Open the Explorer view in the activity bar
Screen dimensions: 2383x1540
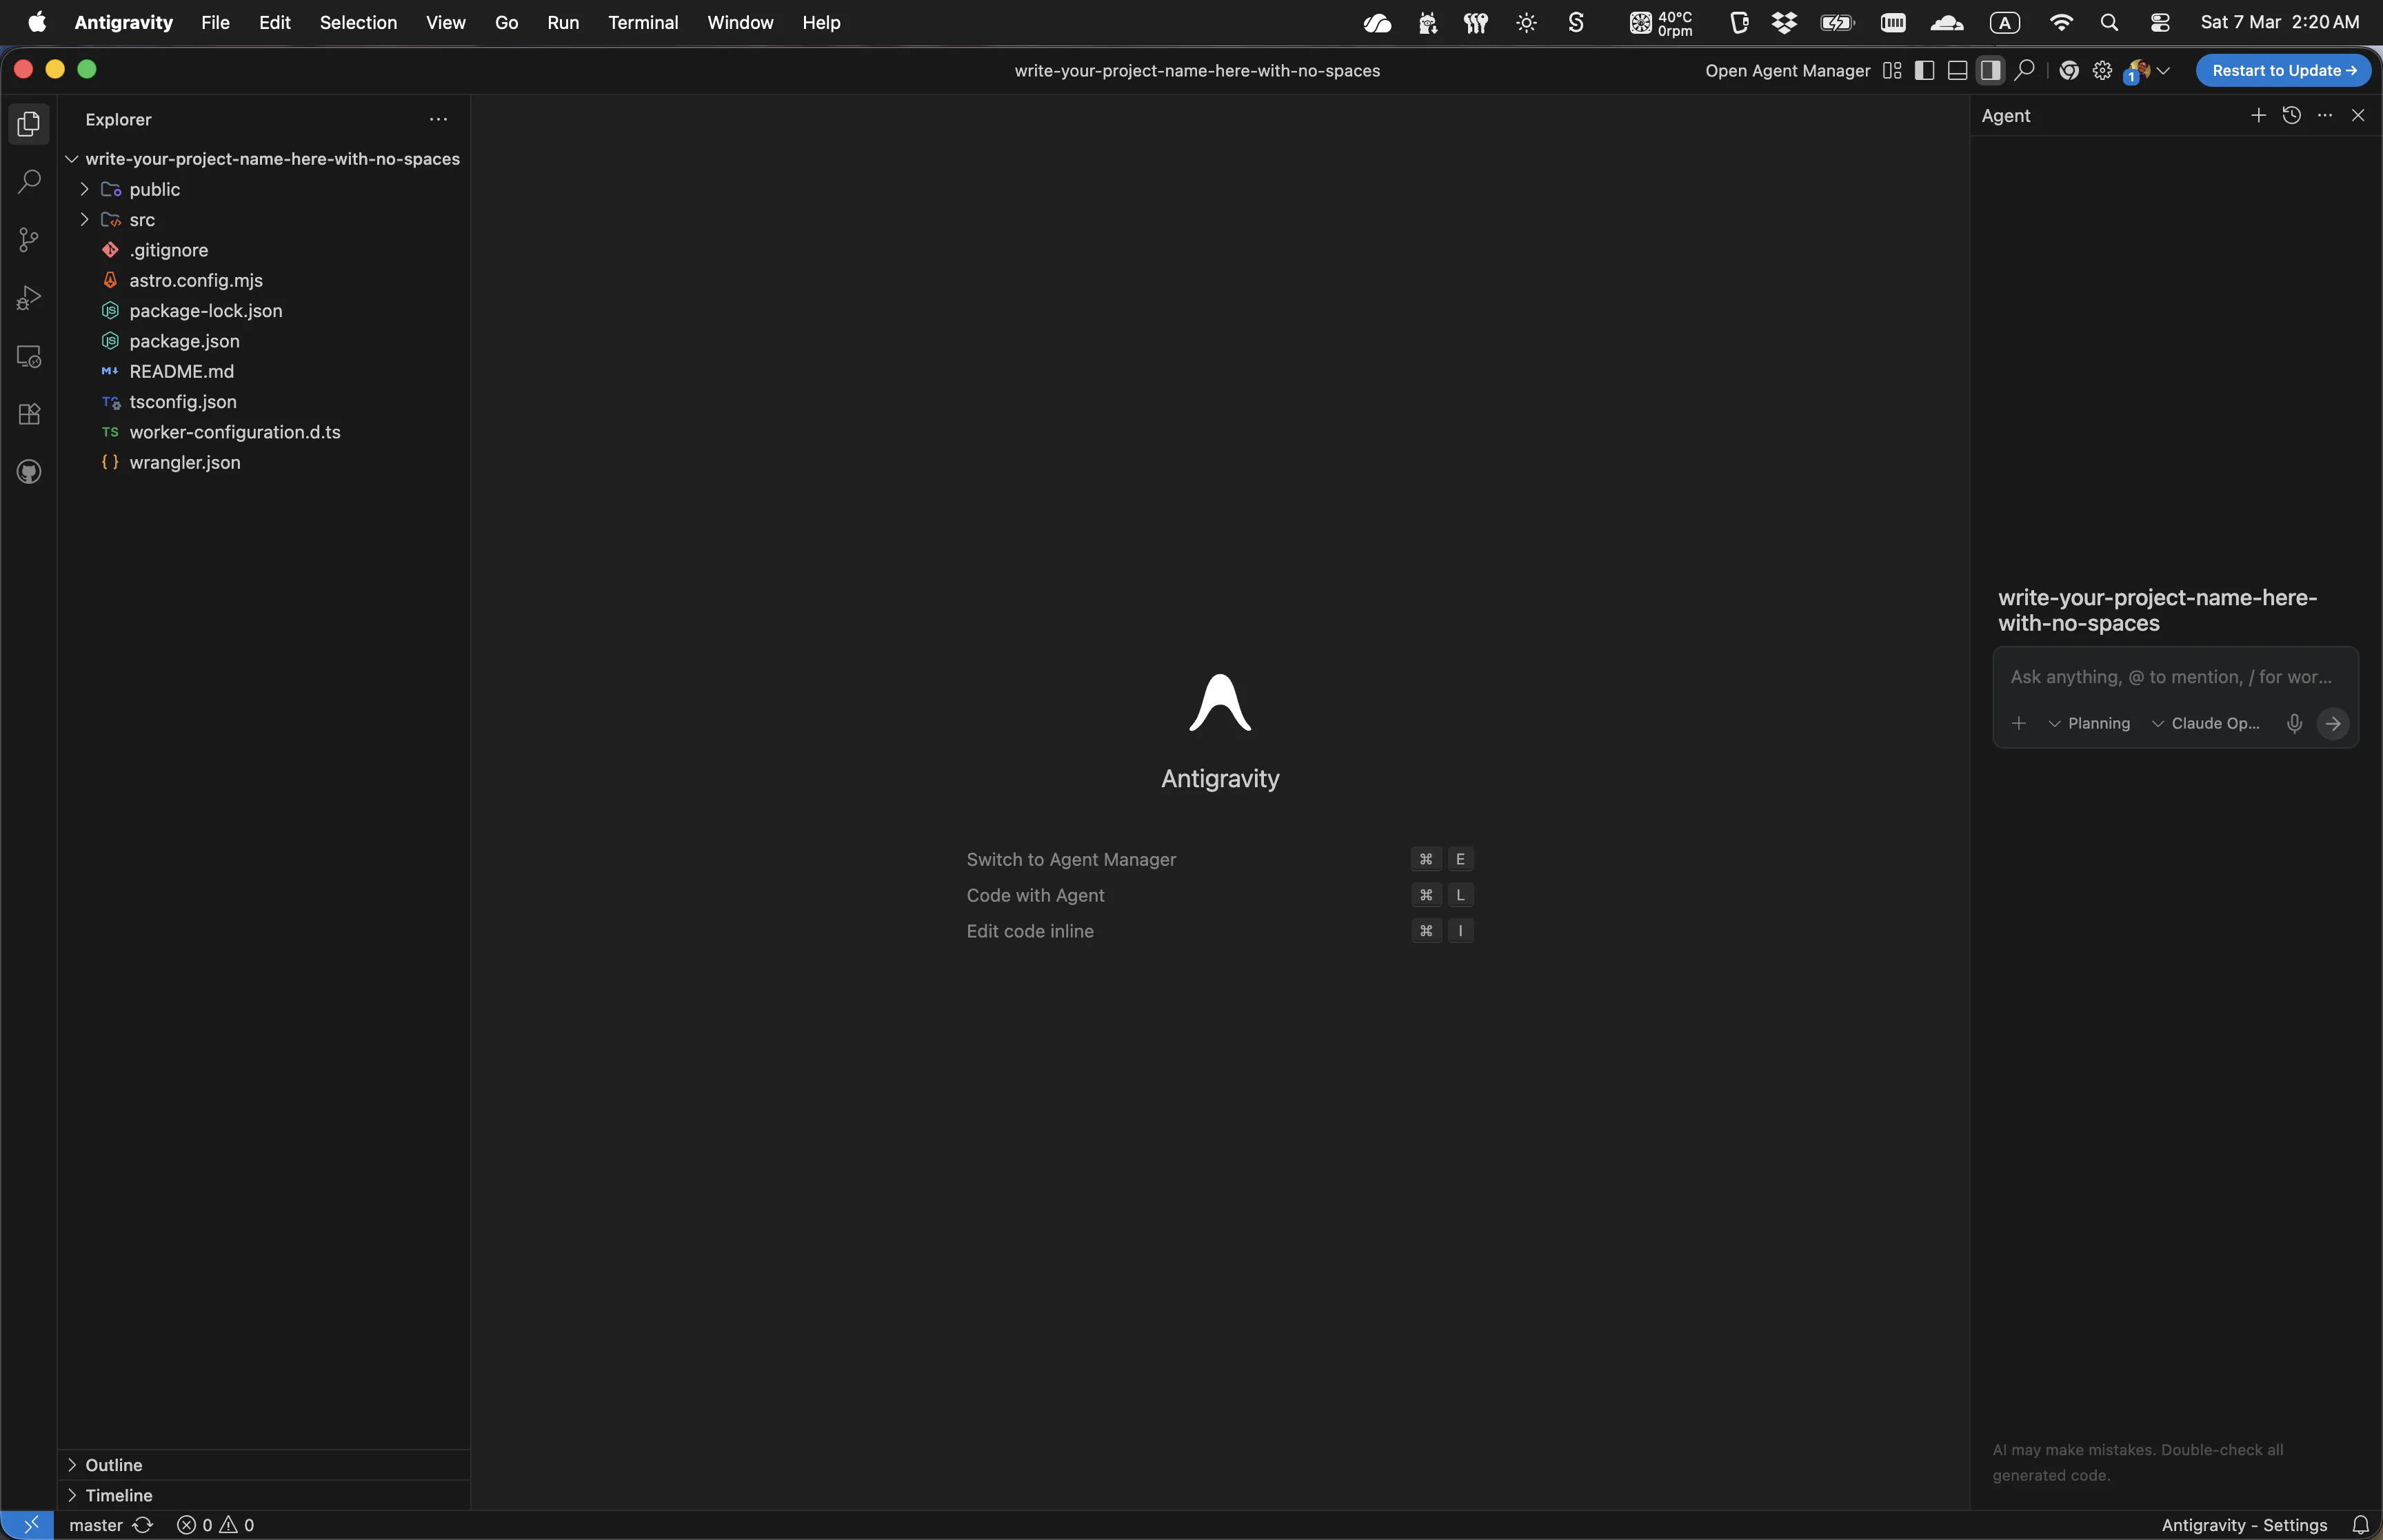(x=29, y=124)
